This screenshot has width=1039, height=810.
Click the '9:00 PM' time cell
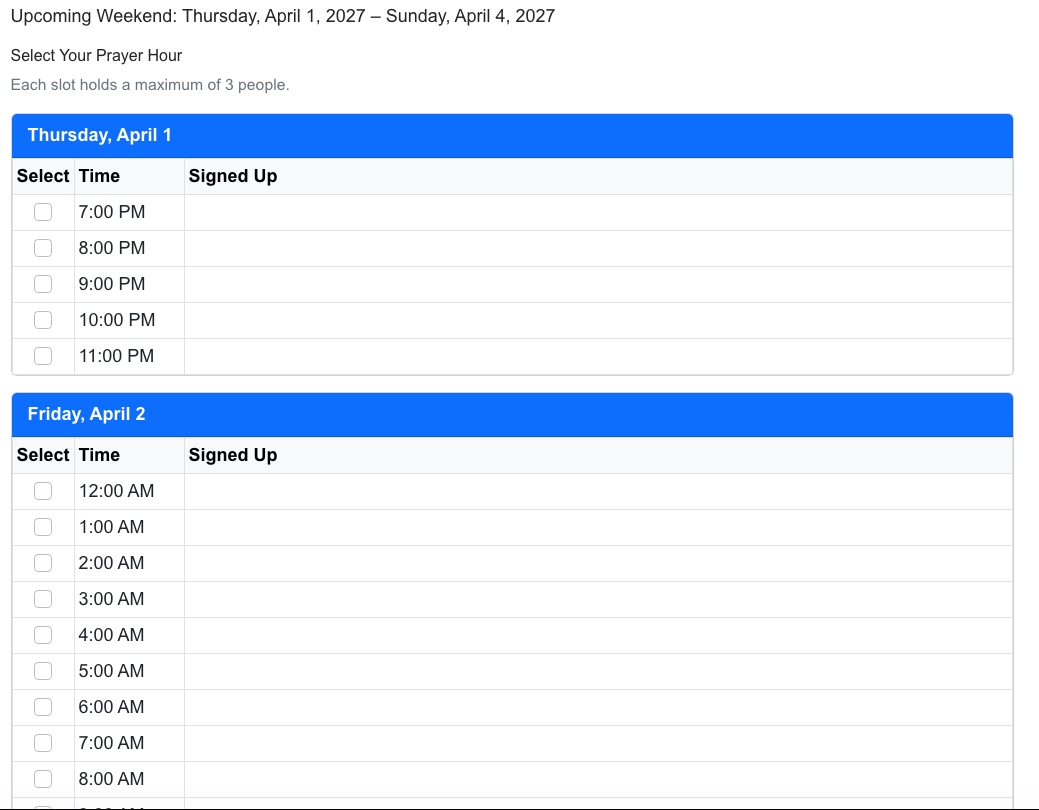click(x=129, y=284)
